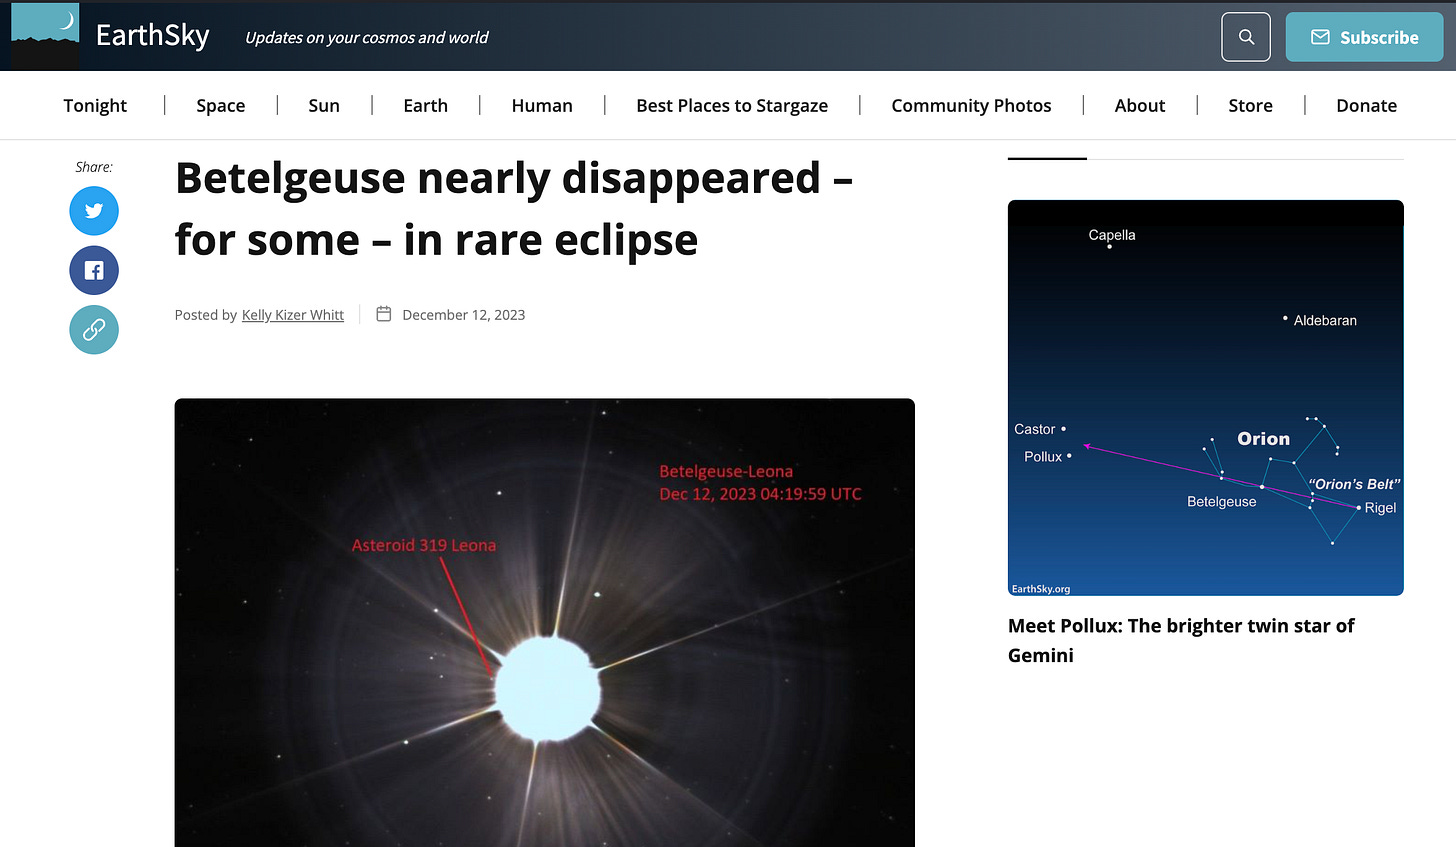1456x847 pixels.
Task: Click the EarthSky site name text
Action: click(153, 36)
